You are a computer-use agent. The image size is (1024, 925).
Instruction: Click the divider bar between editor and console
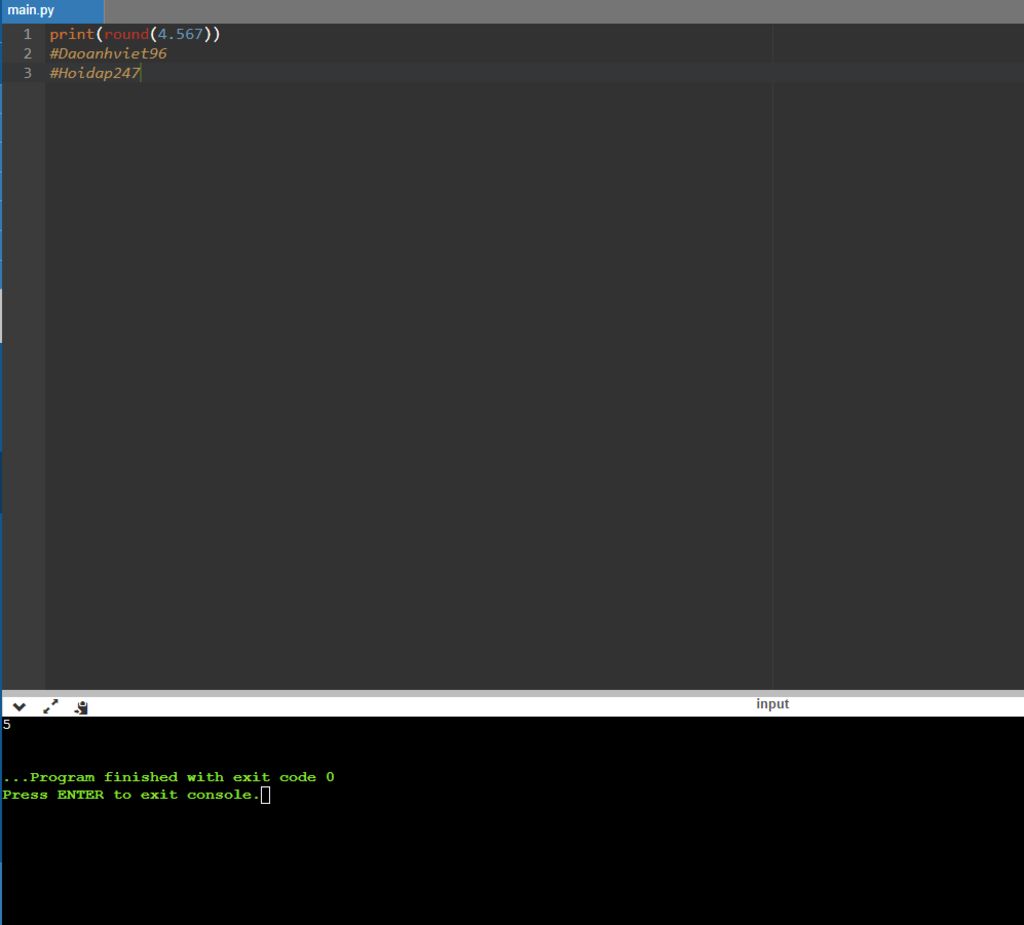coord(512,692)
